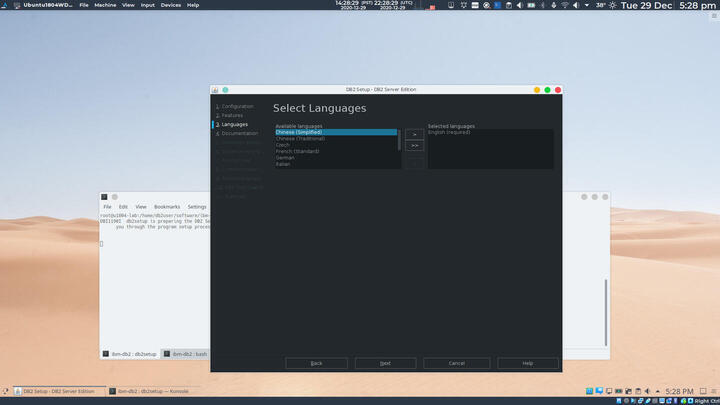720x405 pixels.
Task: Click the Next button in DB2 Setup
Action: pos(385,363)
